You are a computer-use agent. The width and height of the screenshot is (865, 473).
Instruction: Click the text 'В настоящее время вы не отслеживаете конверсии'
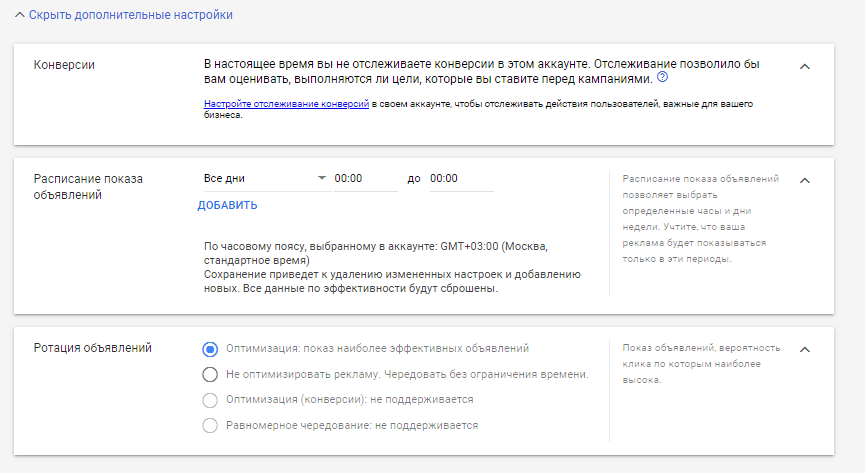pyautogui.click(x=482, y=72)
